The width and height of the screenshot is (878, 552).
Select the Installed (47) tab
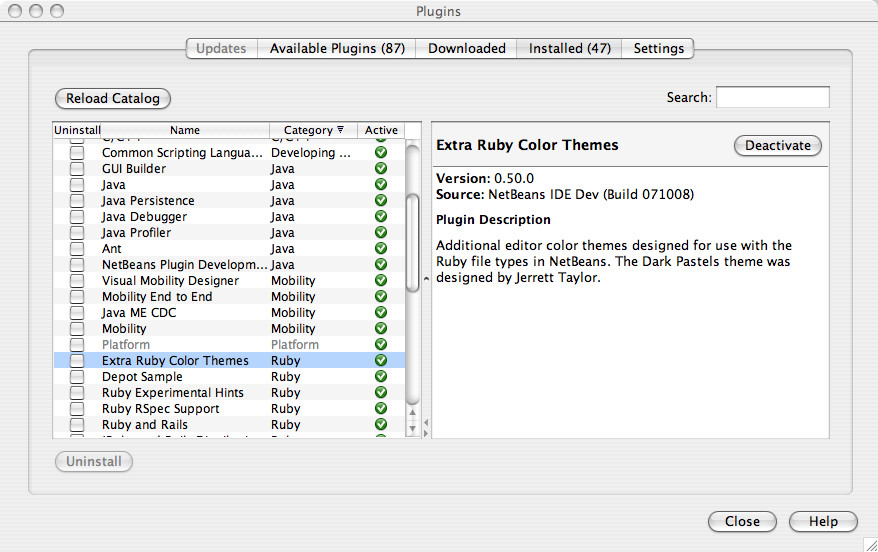(x=569, y=49)
